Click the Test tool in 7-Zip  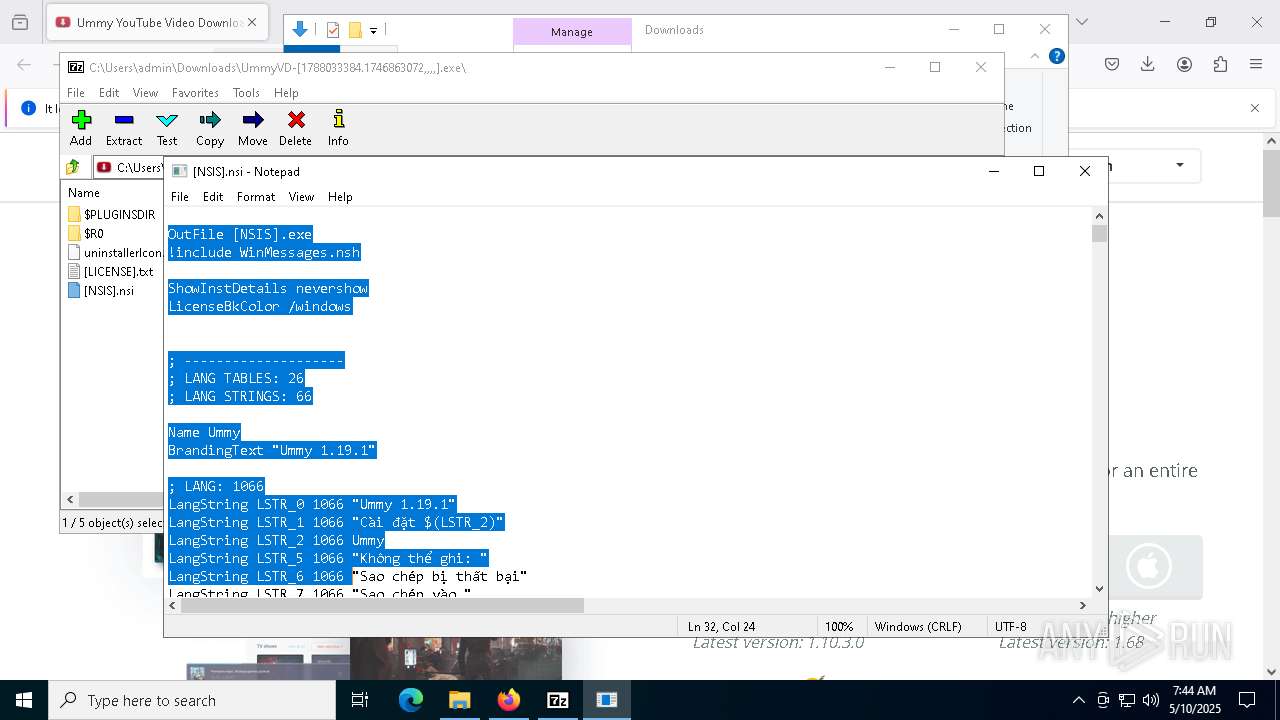click(x=167, y=128)
